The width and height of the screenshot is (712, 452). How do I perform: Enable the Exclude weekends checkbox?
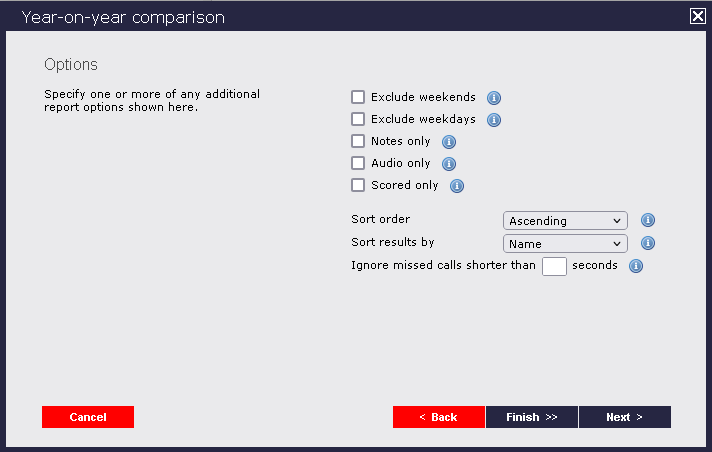(358, 98)
